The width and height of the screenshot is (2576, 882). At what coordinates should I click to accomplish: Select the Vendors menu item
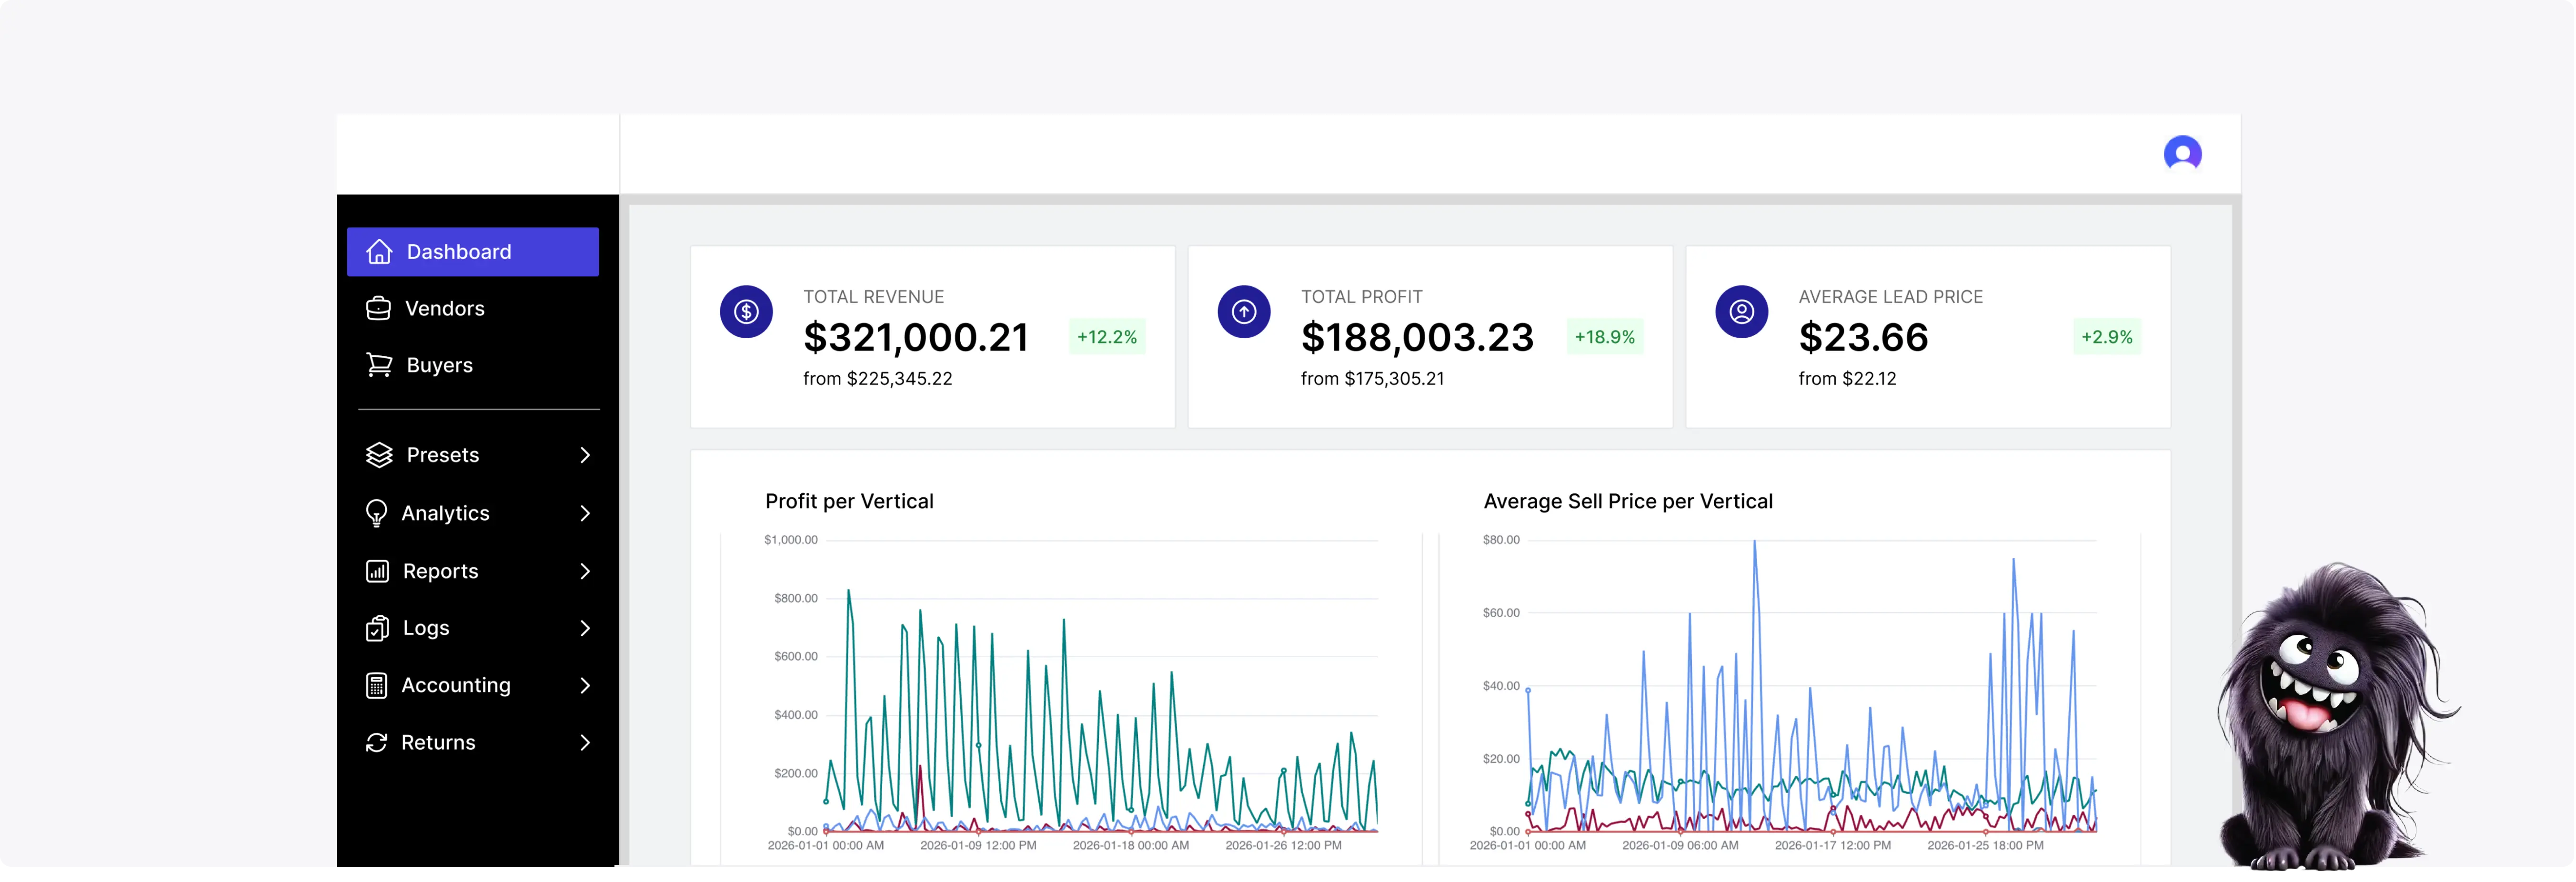click(444, 309)
